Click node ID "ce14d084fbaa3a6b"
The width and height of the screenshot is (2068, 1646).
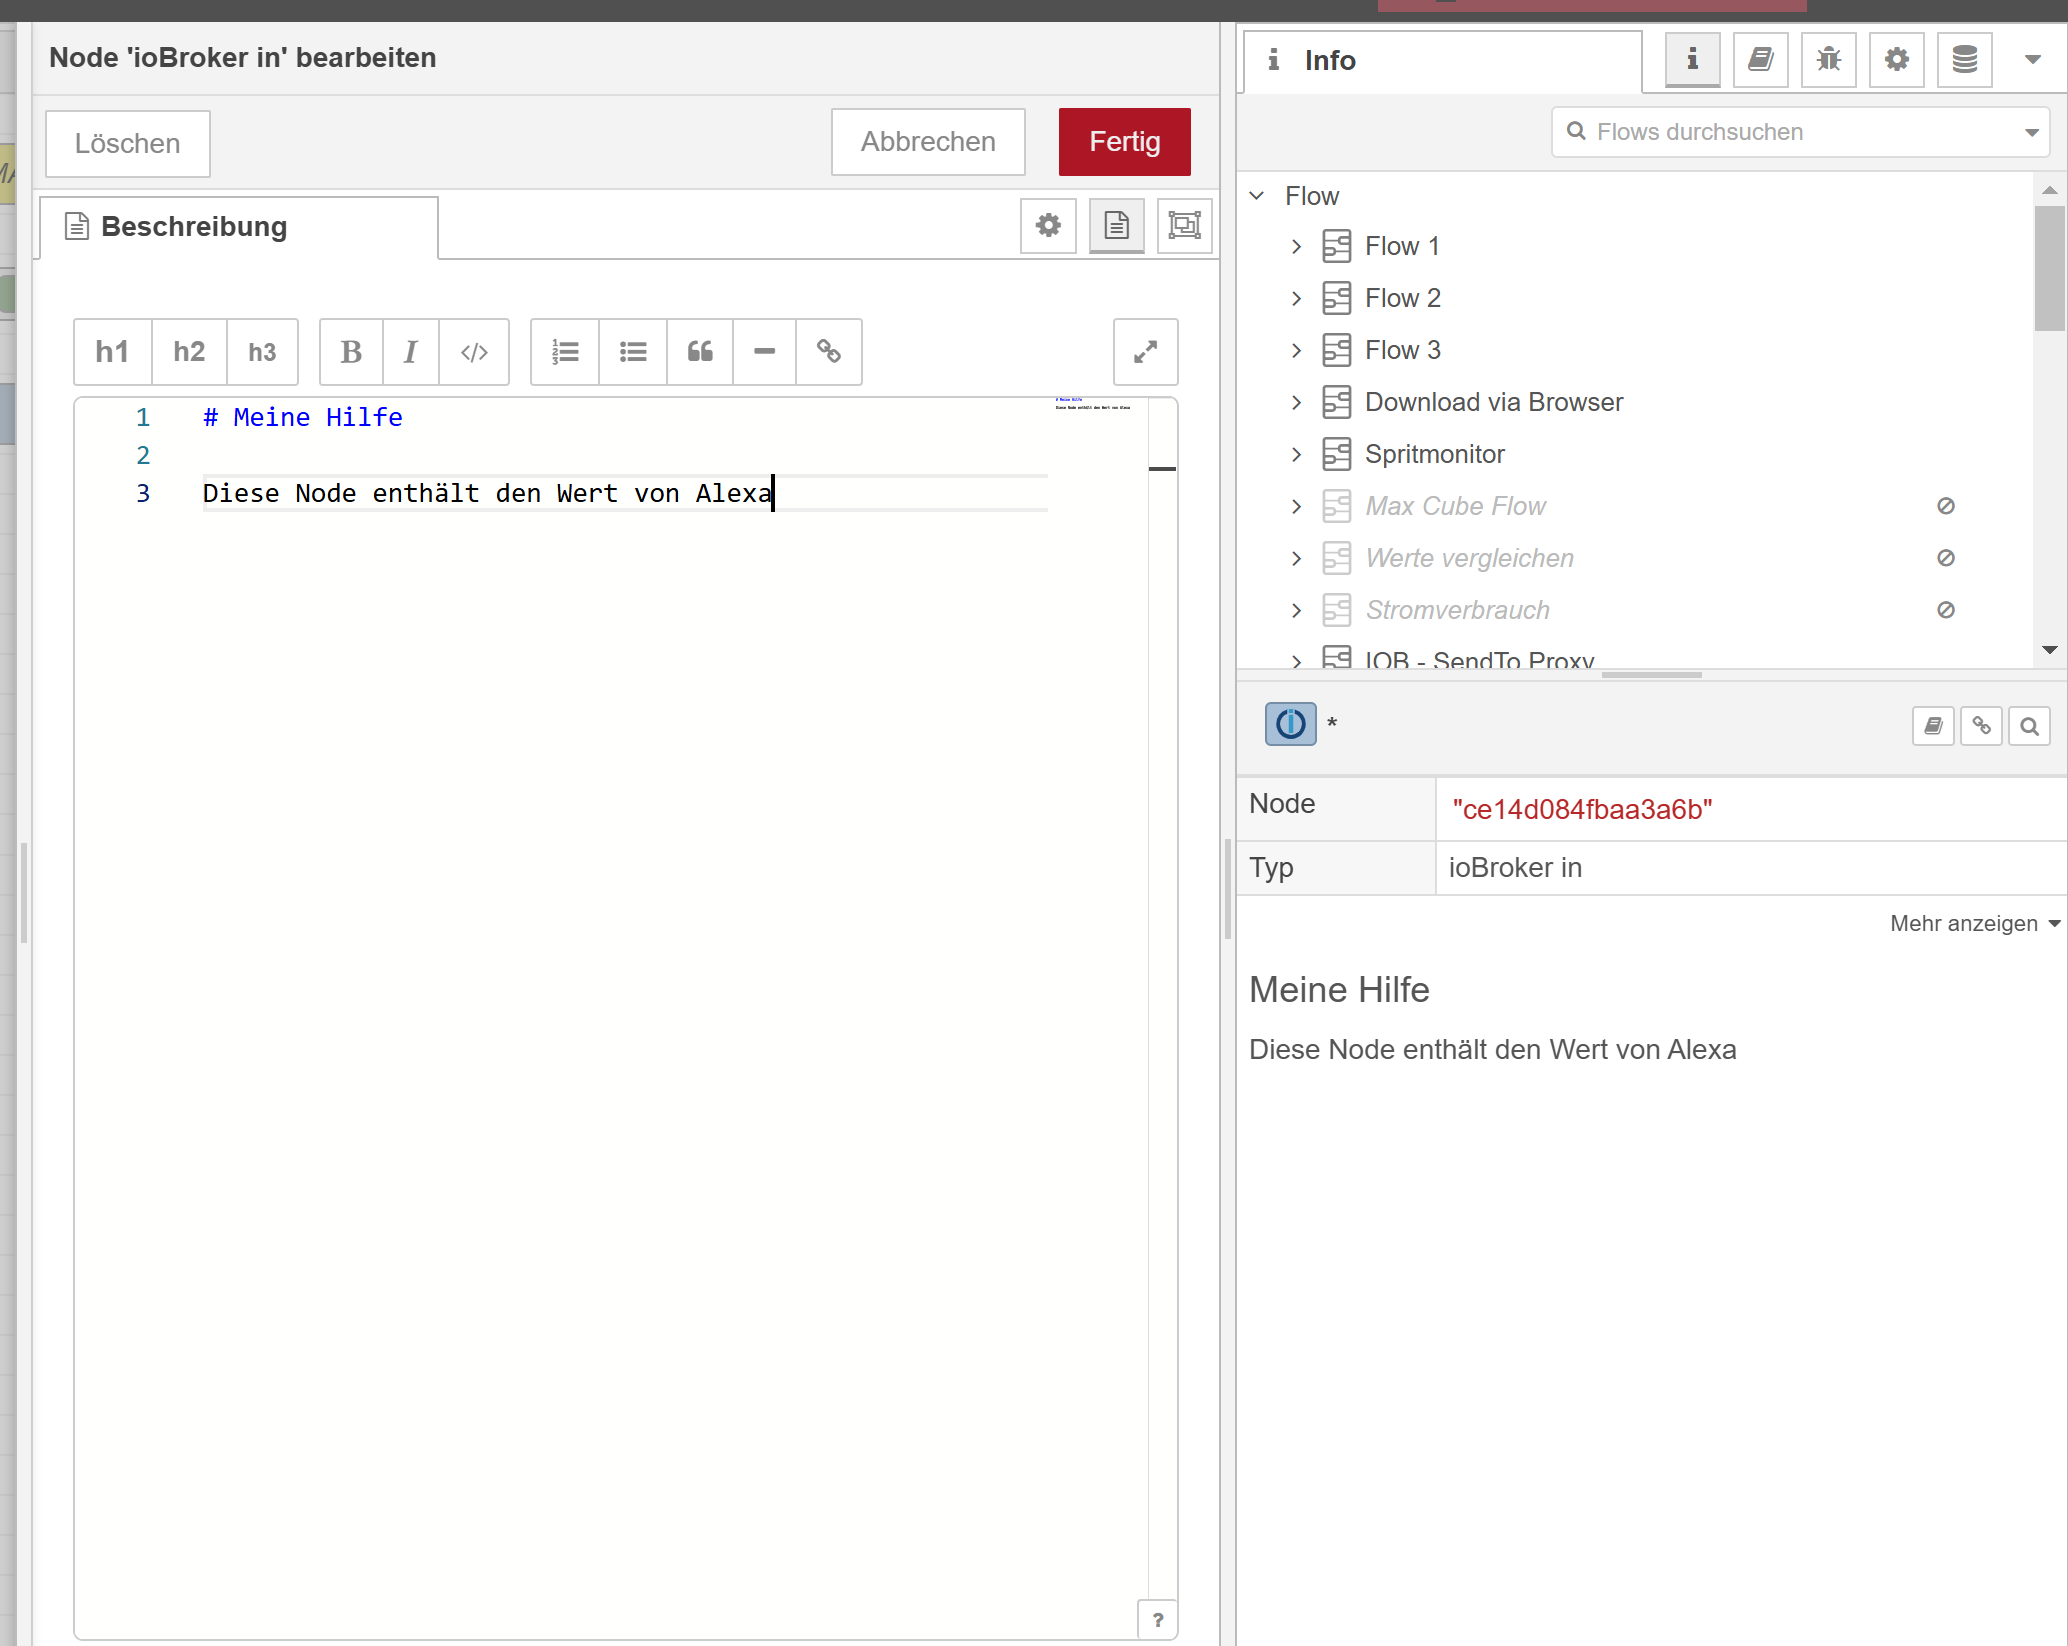1582,809
